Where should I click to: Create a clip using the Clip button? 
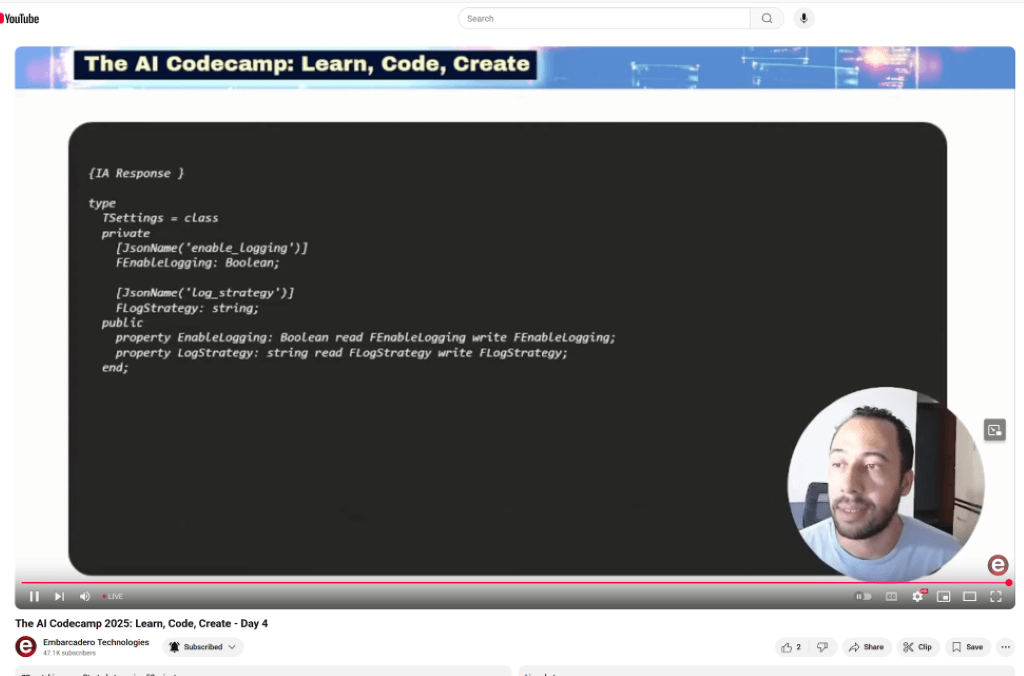point(917,647)
